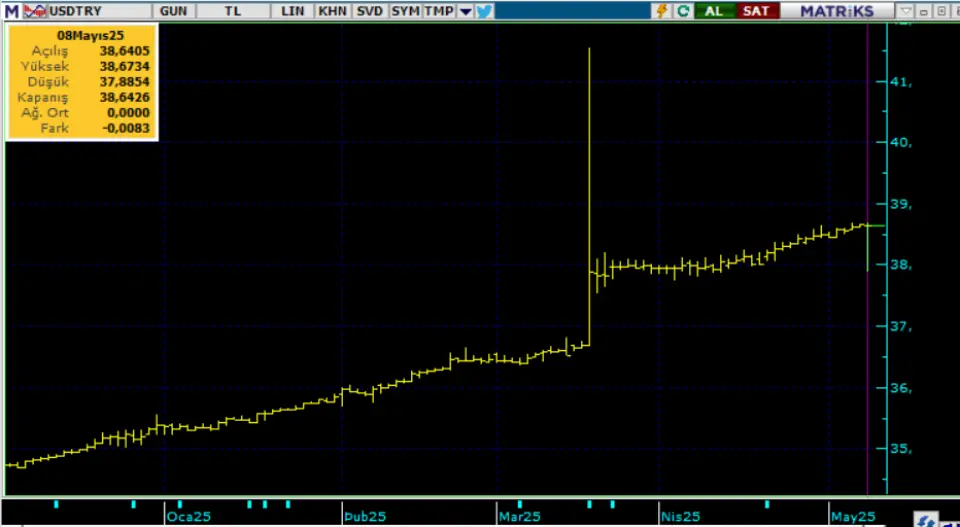Click the green refresh icon
The width and height of the screenshot is (960, 527).
(x=683, y=11)
